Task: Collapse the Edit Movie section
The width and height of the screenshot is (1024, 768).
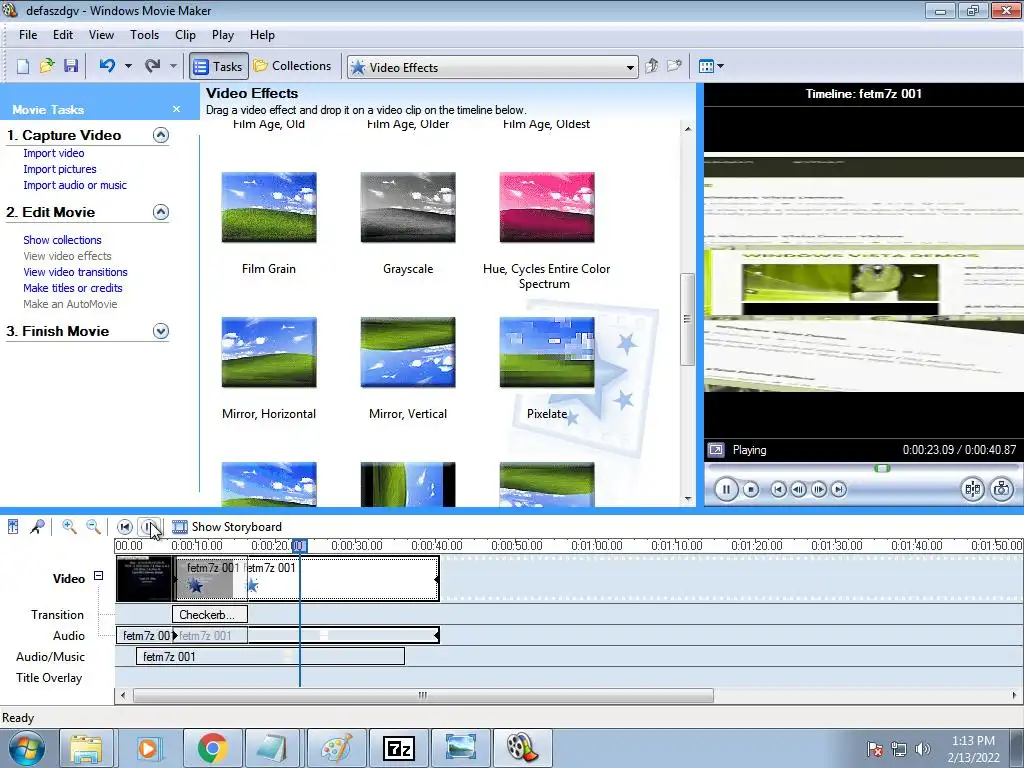Action: (161, 212)
